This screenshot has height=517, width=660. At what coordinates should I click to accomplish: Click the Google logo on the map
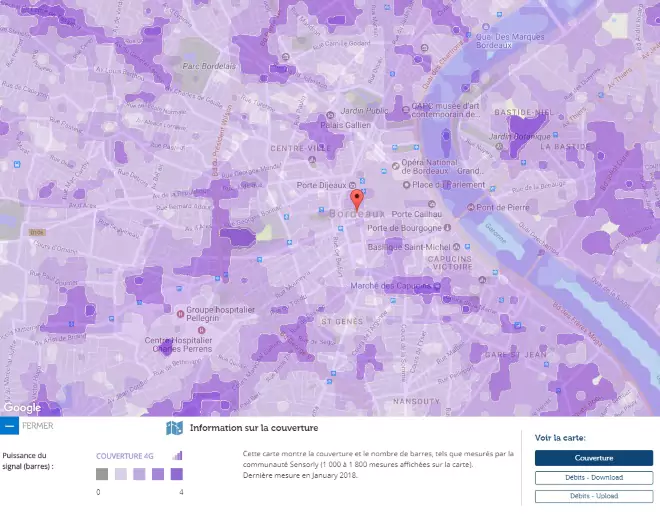coord(22,407)
